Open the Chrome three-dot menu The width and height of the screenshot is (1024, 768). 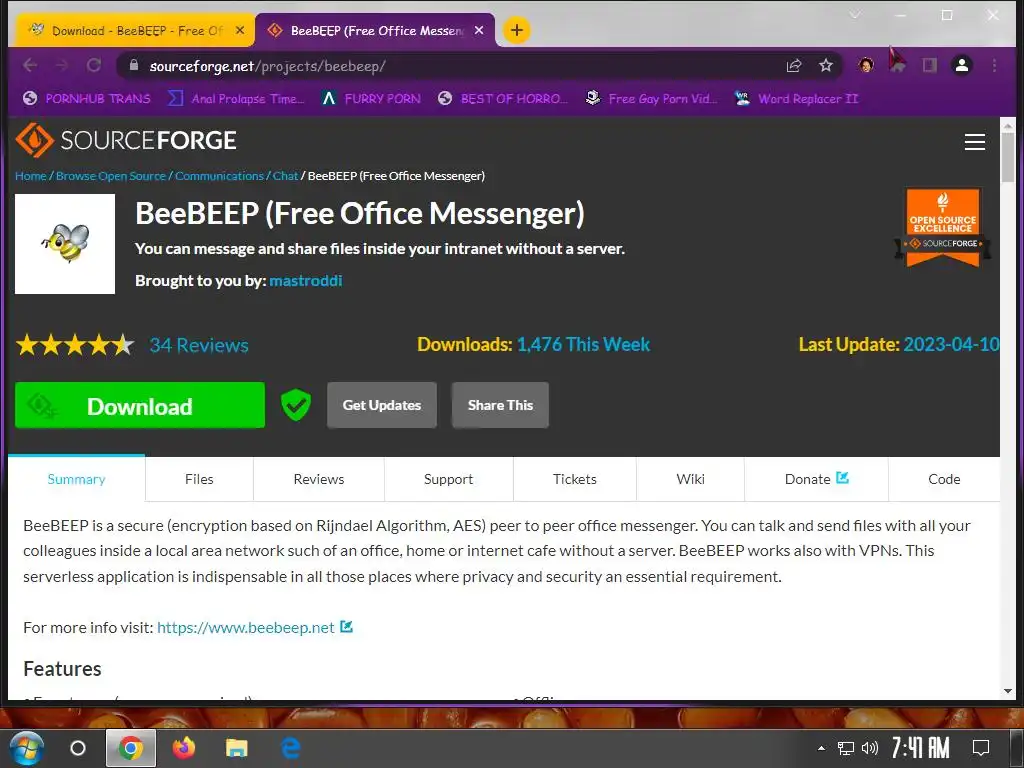click(x=994, y=65)
